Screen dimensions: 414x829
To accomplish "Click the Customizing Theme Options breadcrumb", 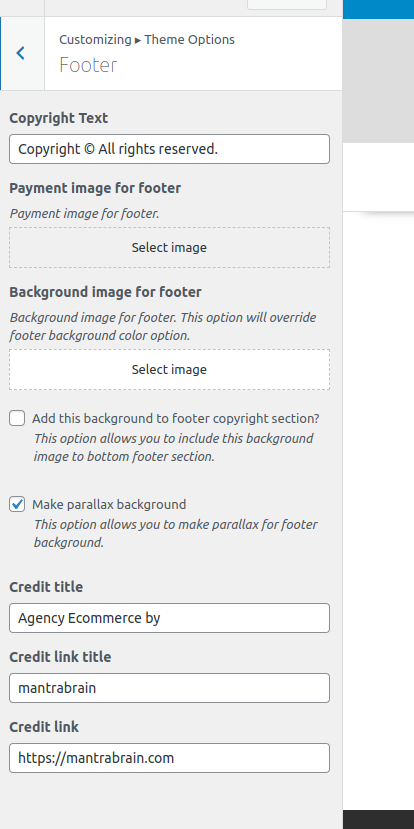I will point(147,40).
